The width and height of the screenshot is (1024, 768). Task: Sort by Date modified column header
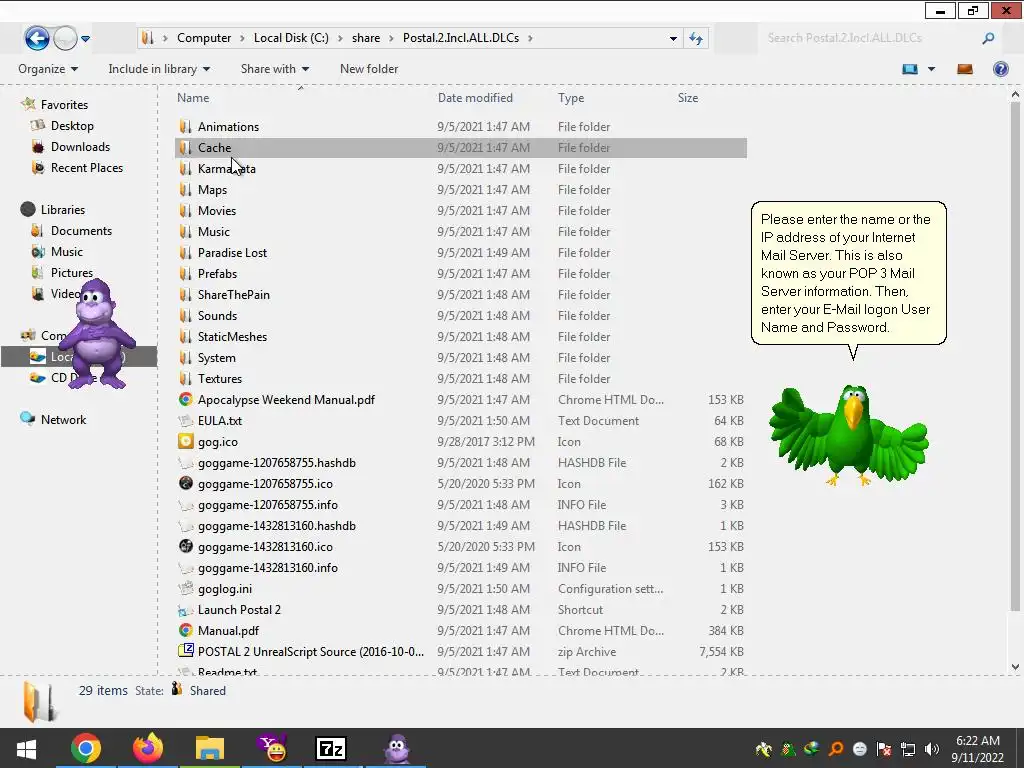(x=475, y=98)
